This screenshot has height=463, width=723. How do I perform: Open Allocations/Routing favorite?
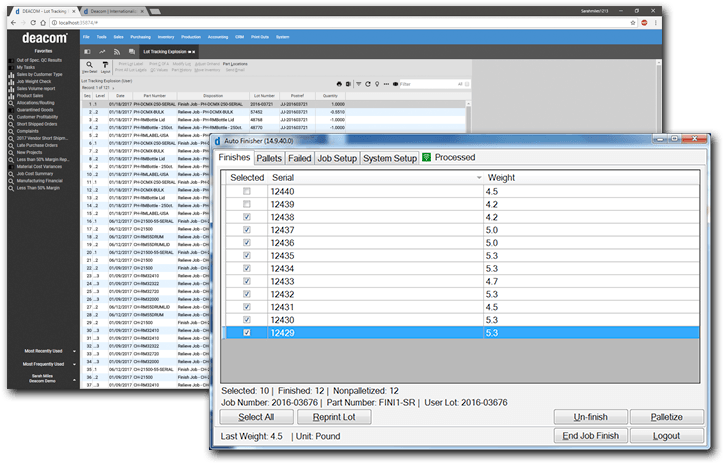coord(36,103)
